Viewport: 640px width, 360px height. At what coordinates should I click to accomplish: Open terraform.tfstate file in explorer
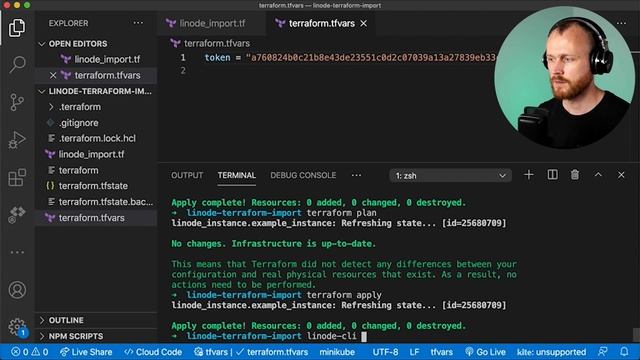(x=93, y=186)
